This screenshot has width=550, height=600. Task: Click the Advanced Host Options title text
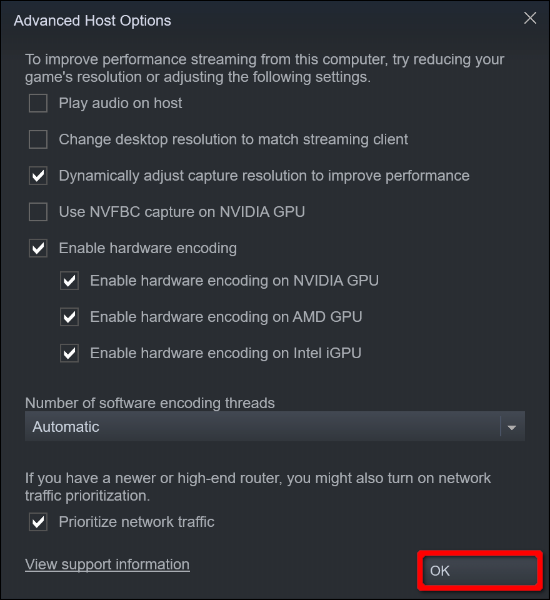[x=92, y=21]
